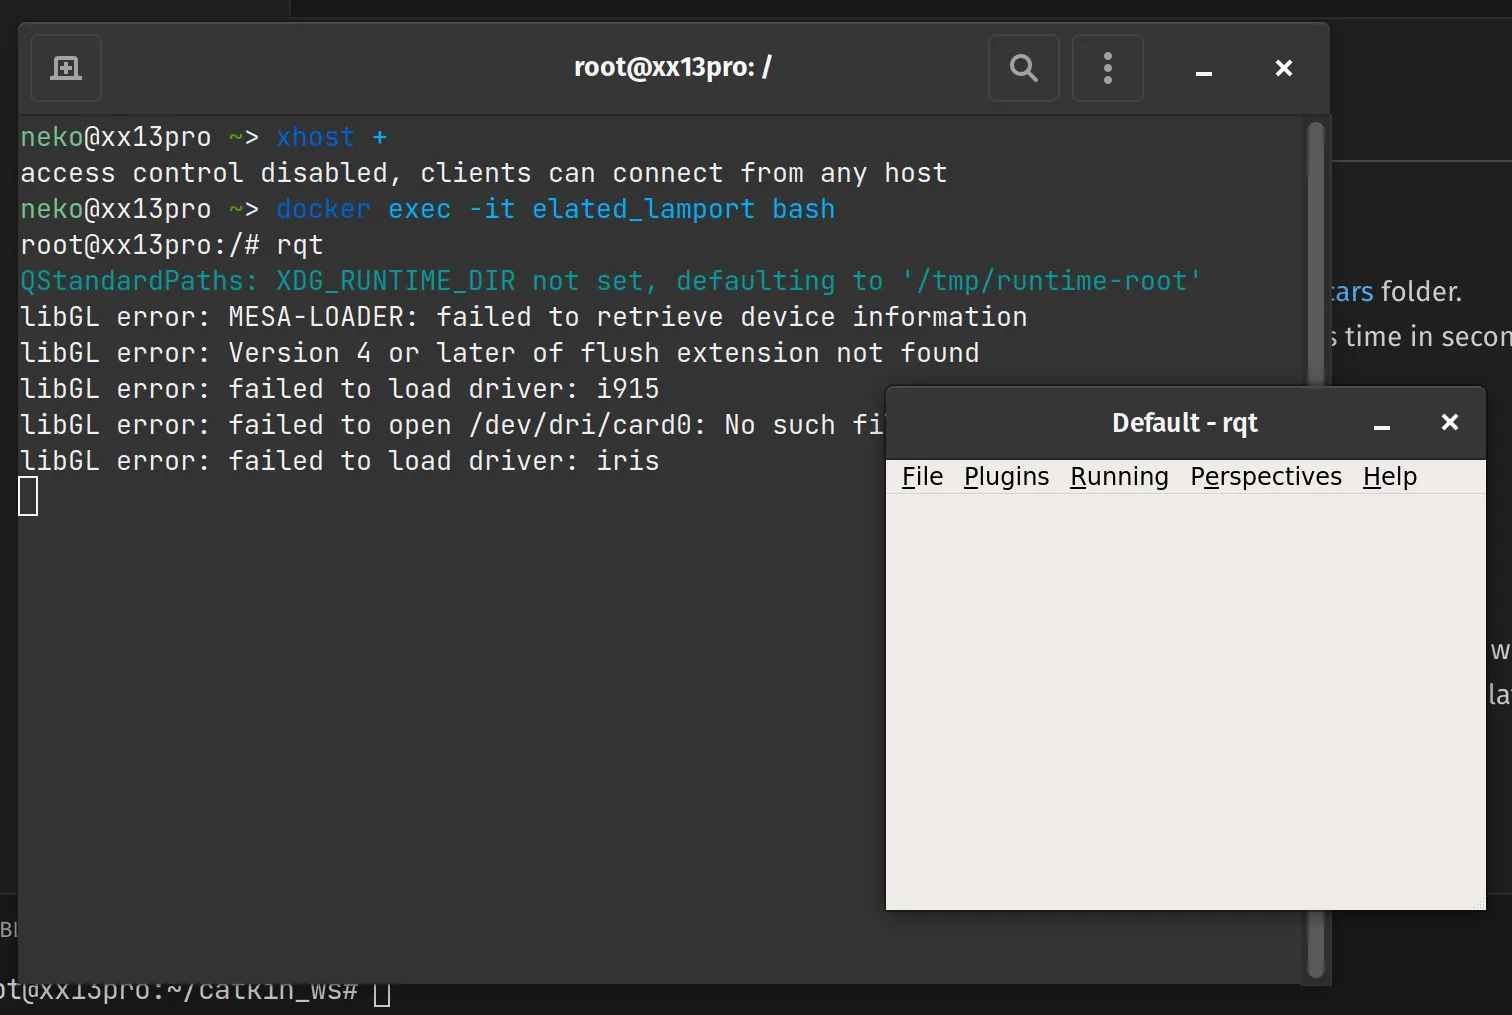Screen dimensions: 1512x1015
Task: Close the root@xx13pro terminal window
Action: [1284, 68]
